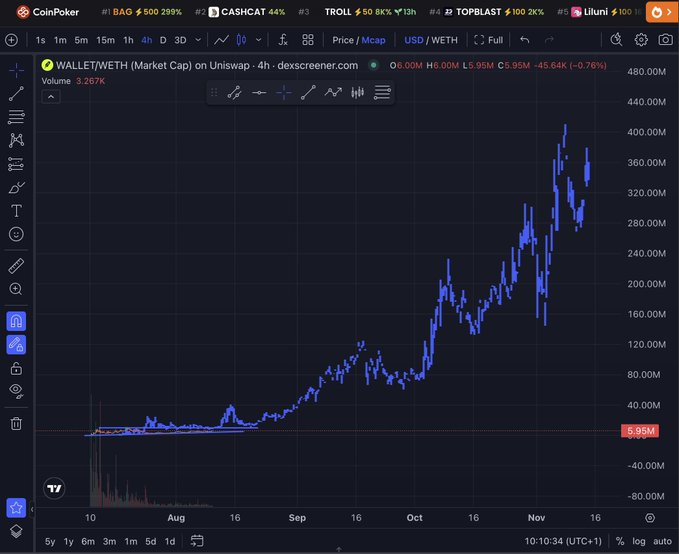This screenshot has height=554, width=679.
Task: Activate the zoom in tool
Action: (x=16, y=289)
